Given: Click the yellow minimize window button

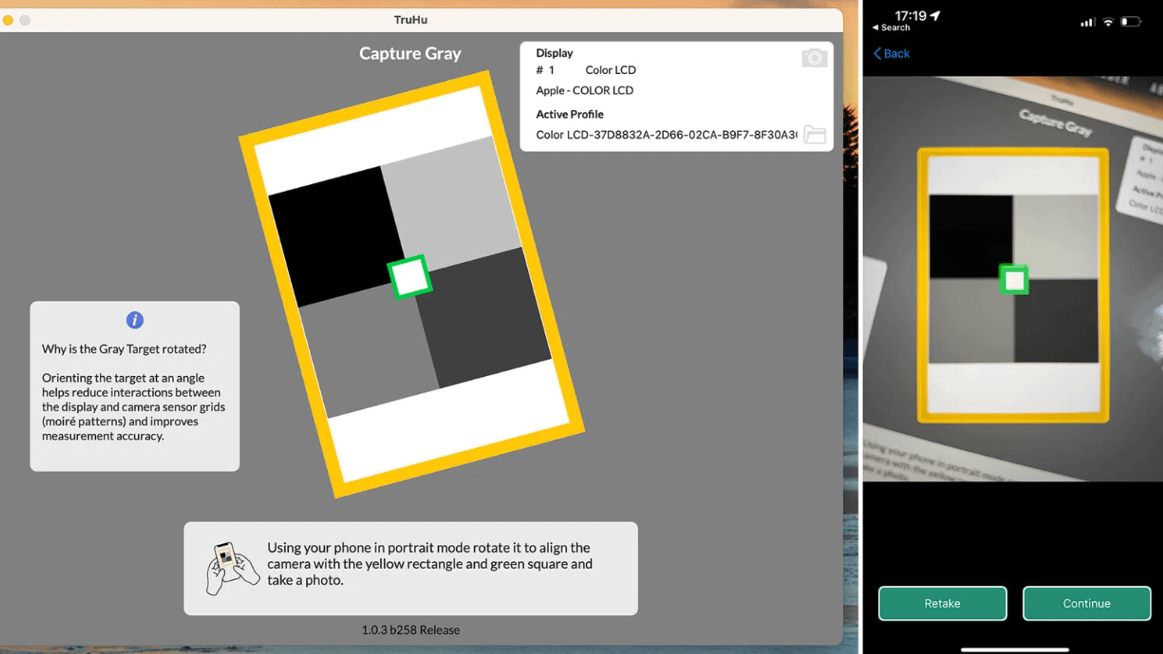Looking at the screenshot, I should 8,20.
